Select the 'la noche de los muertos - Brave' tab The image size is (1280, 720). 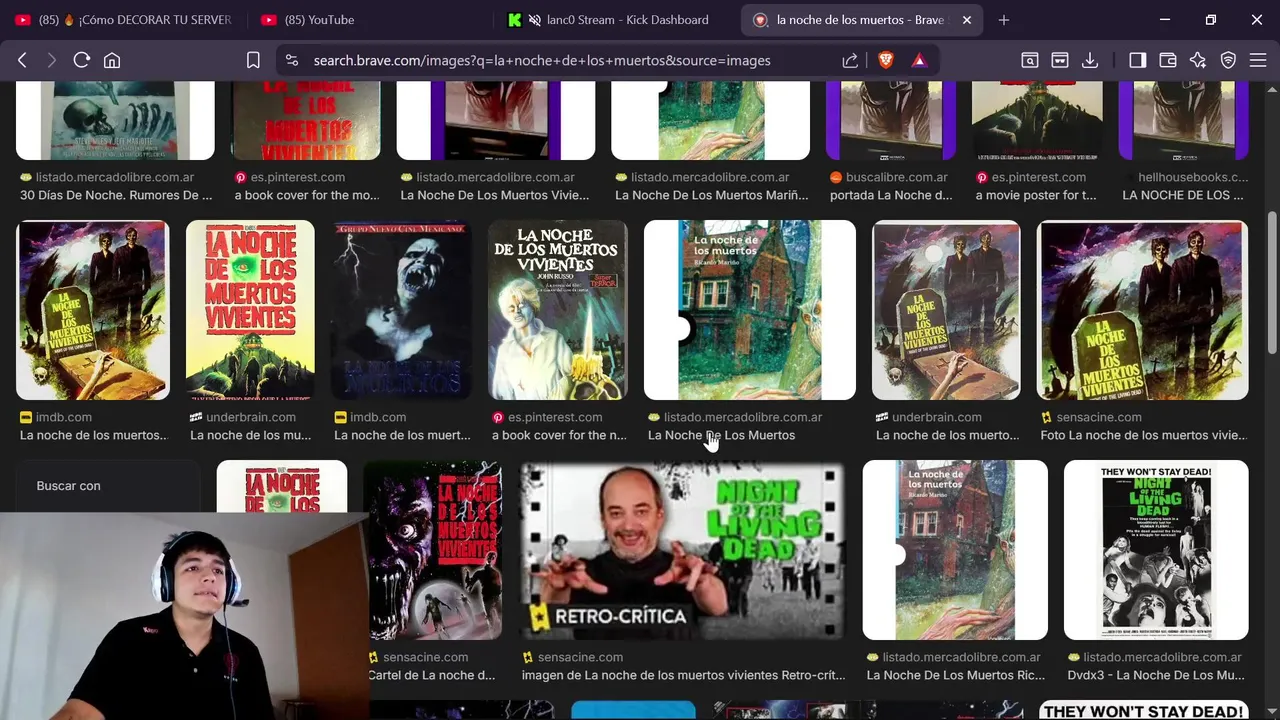(x=862, y=20)
